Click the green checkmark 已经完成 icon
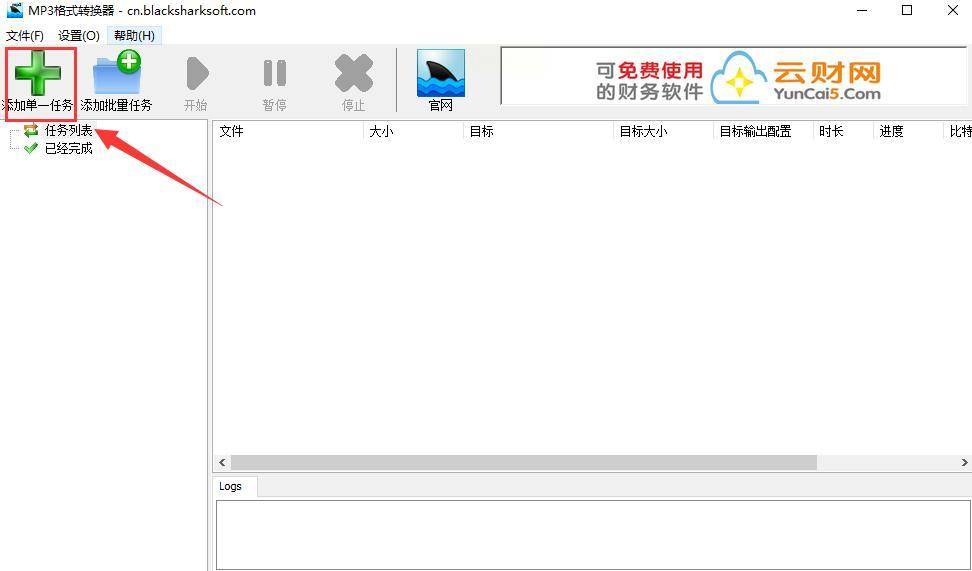This screenshot has width=972, height=571. [31, 148]
